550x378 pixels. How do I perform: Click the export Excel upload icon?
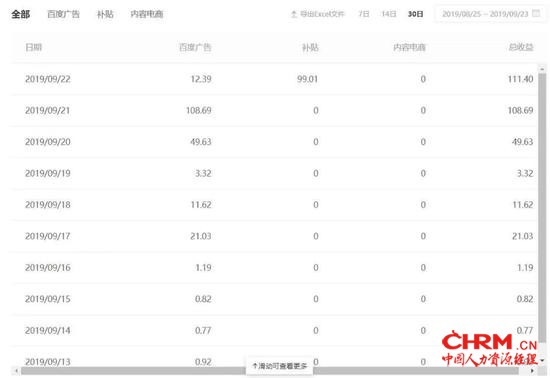(x=294, y=14)
